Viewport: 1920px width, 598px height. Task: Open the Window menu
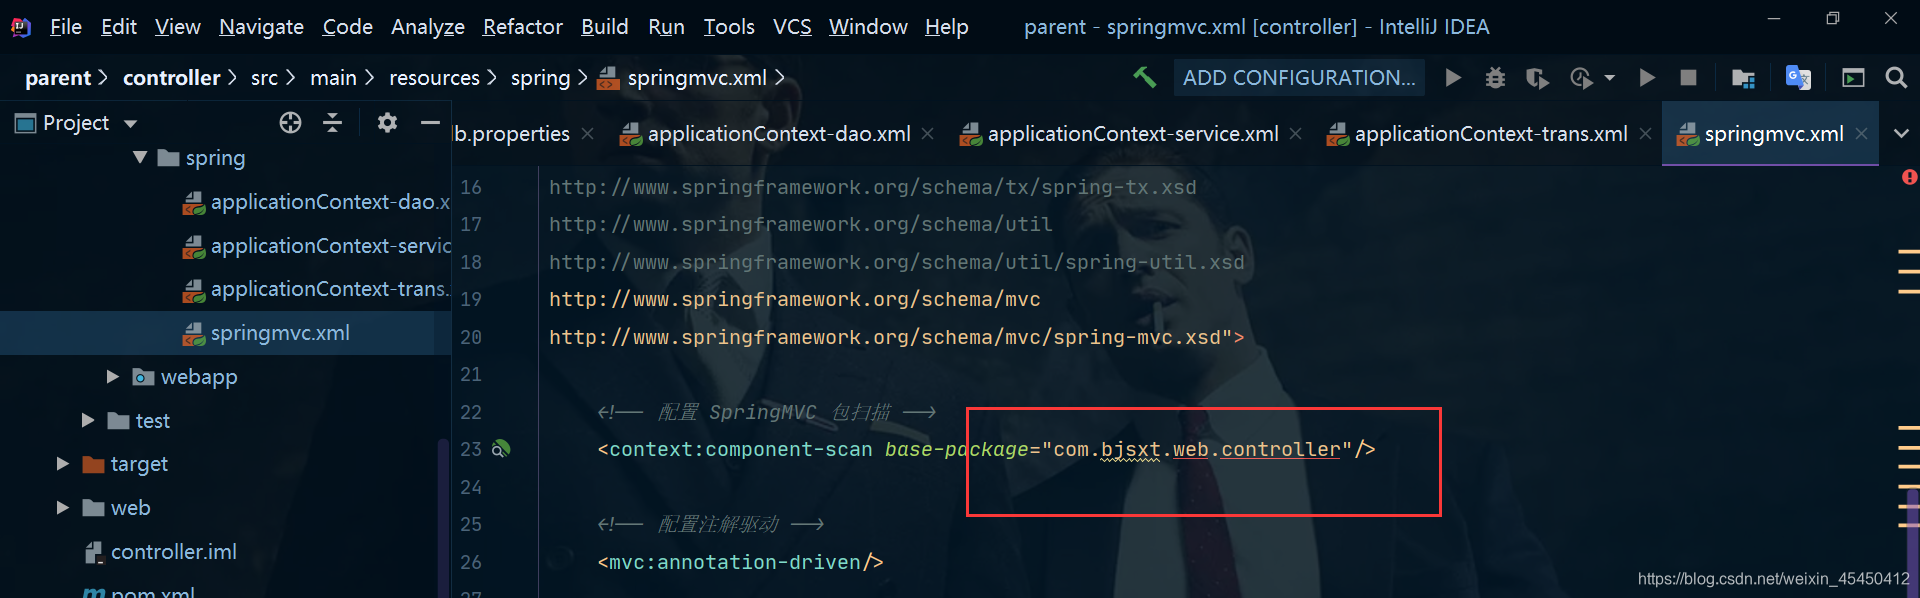[868, 27]
